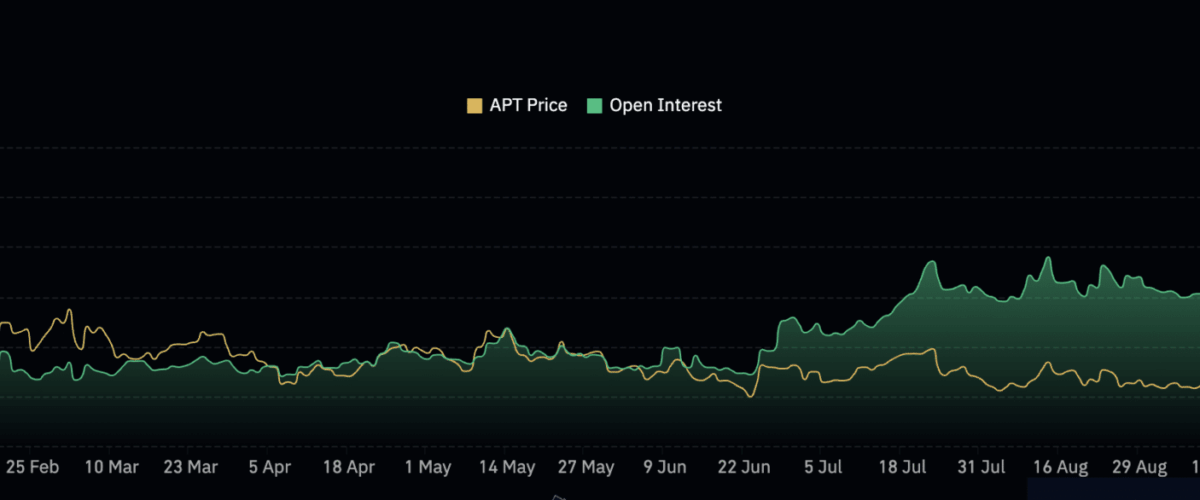The height and width of the screenshot is (500, 1200).
Task: Toggle the APT Price series label
Action: [528, 105]
